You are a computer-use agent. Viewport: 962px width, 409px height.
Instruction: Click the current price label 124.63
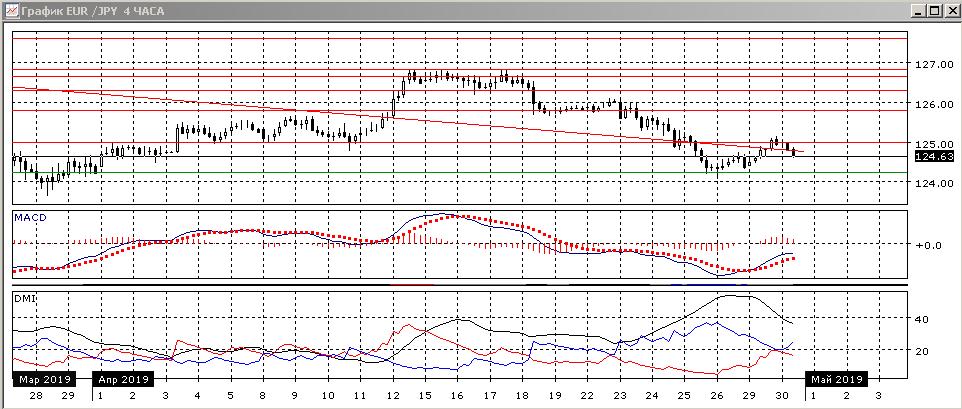[x=932, y=156]
